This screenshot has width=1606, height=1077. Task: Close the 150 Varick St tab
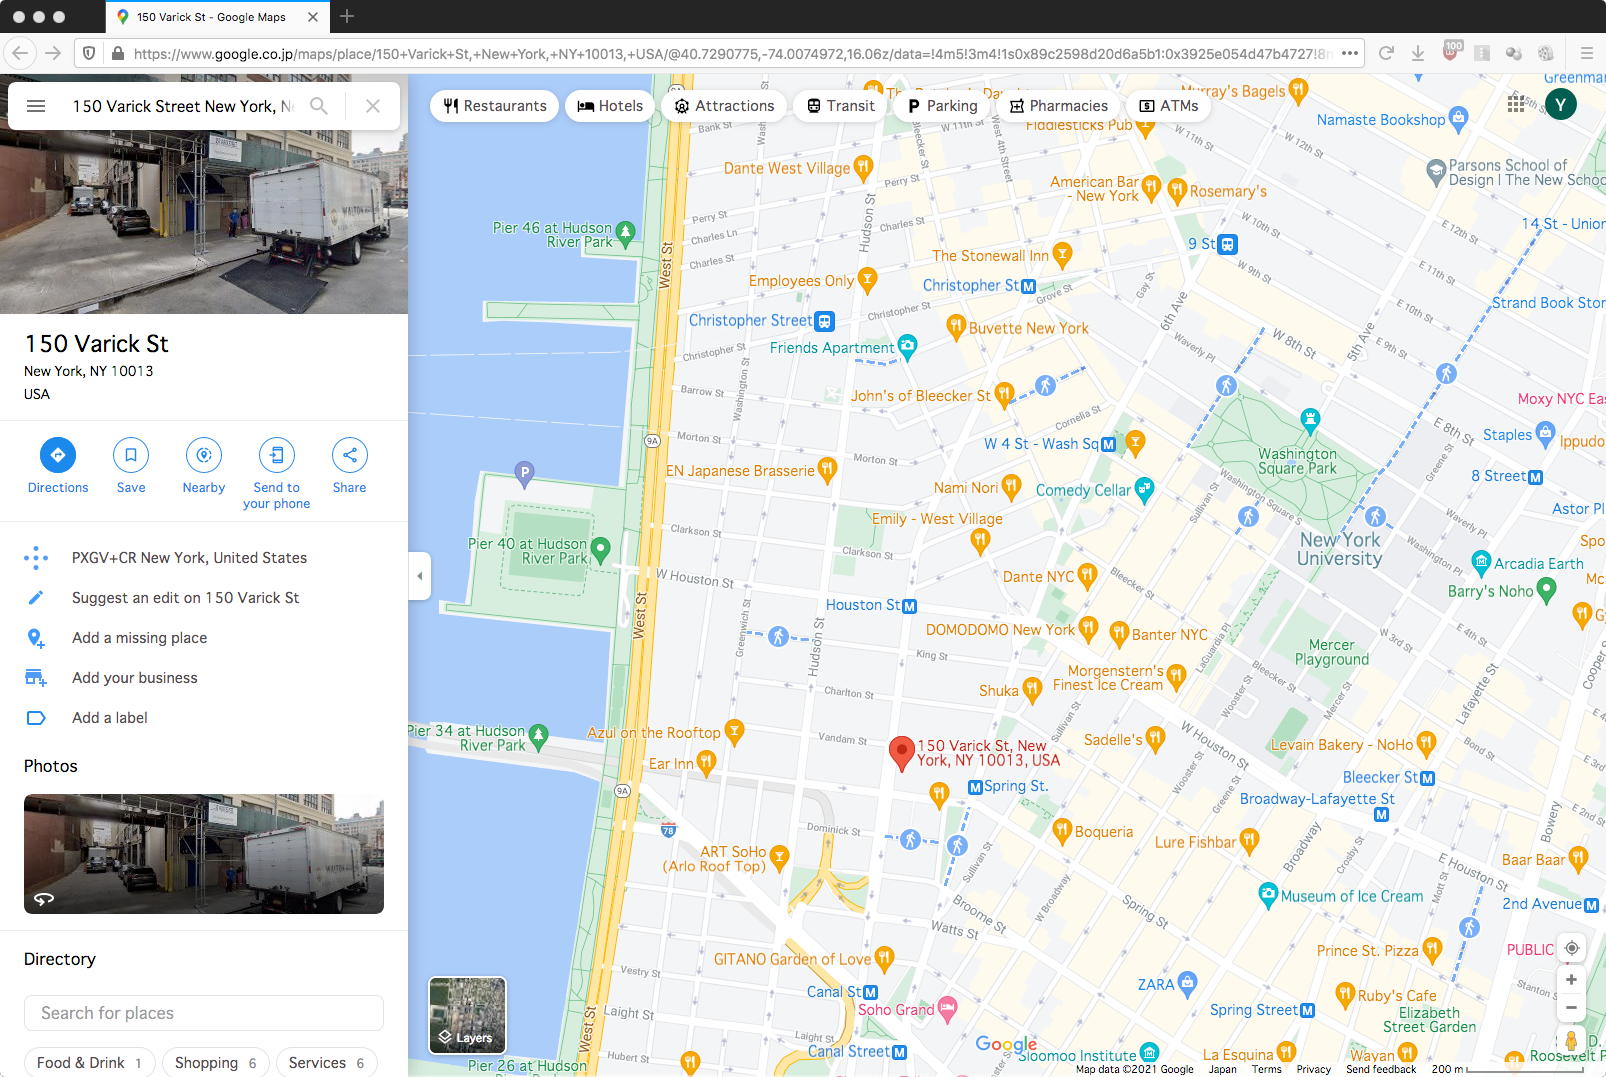(x=313, y=17)
